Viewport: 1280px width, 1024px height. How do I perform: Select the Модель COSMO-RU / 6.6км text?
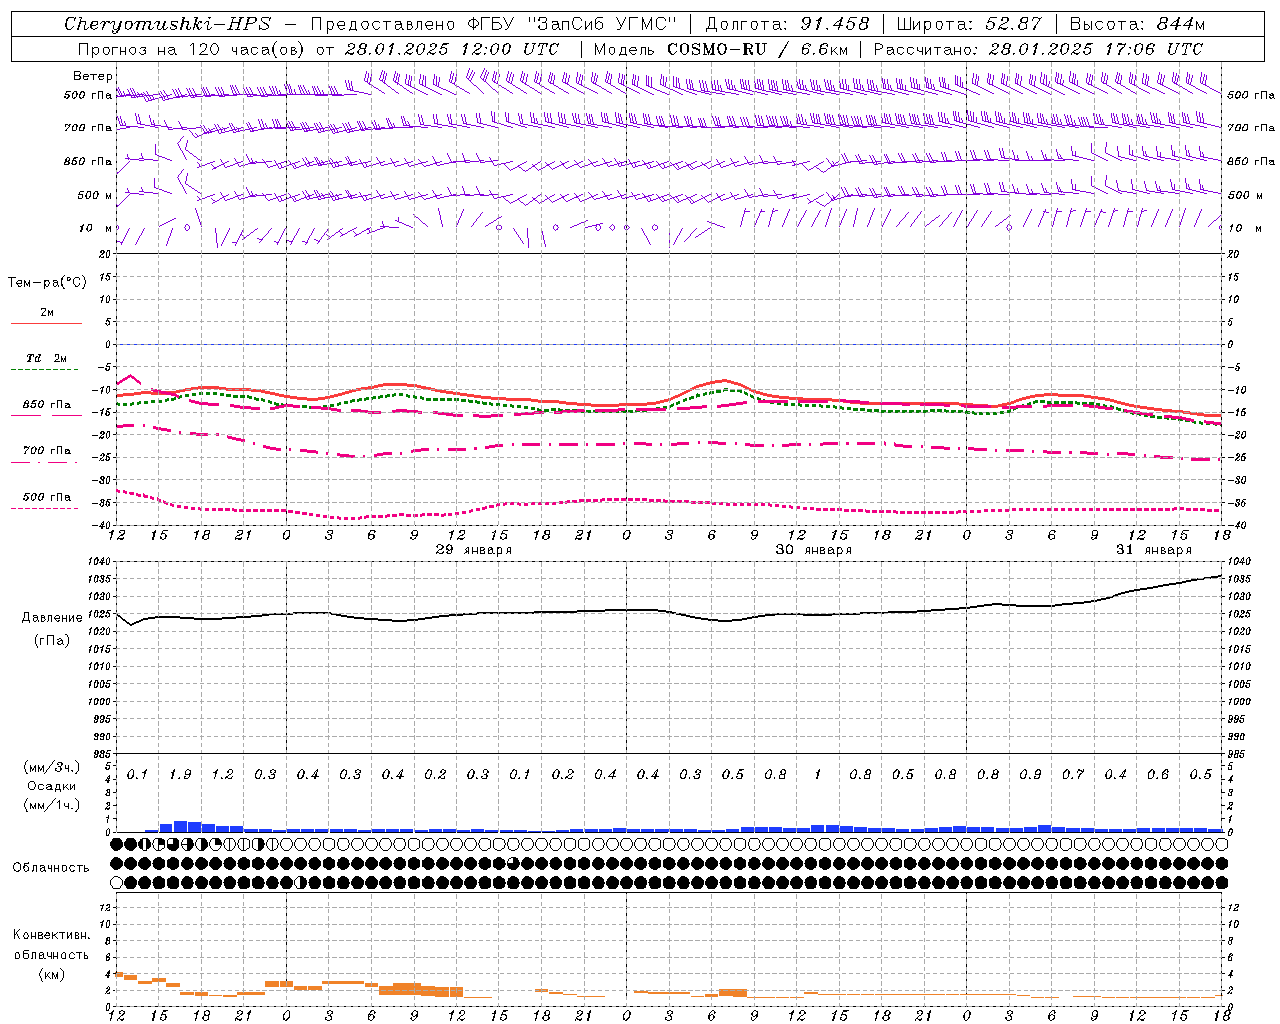(x=720, y=49)
